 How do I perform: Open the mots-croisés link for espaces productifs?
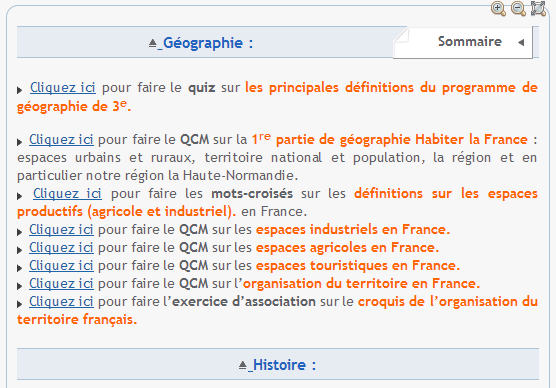[67, 194]
